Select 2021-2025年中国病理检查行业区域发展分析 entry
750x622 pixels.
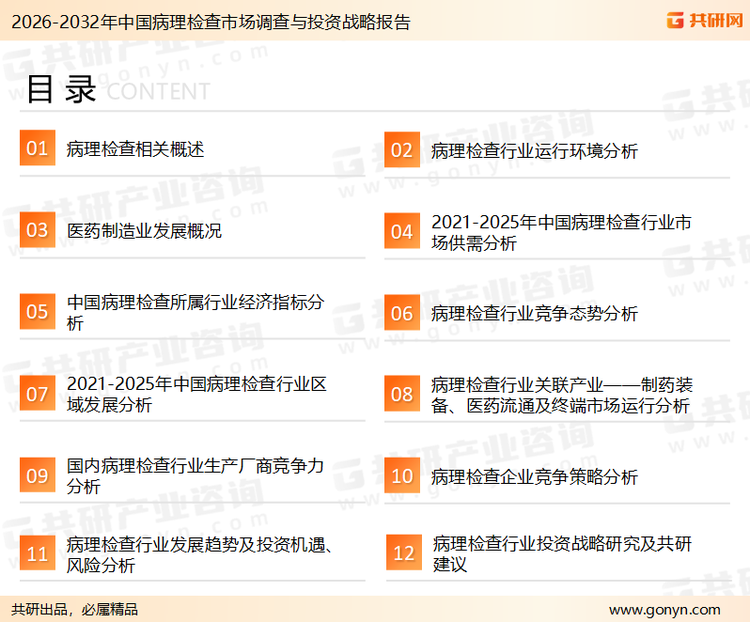click(x=196, y=394)
